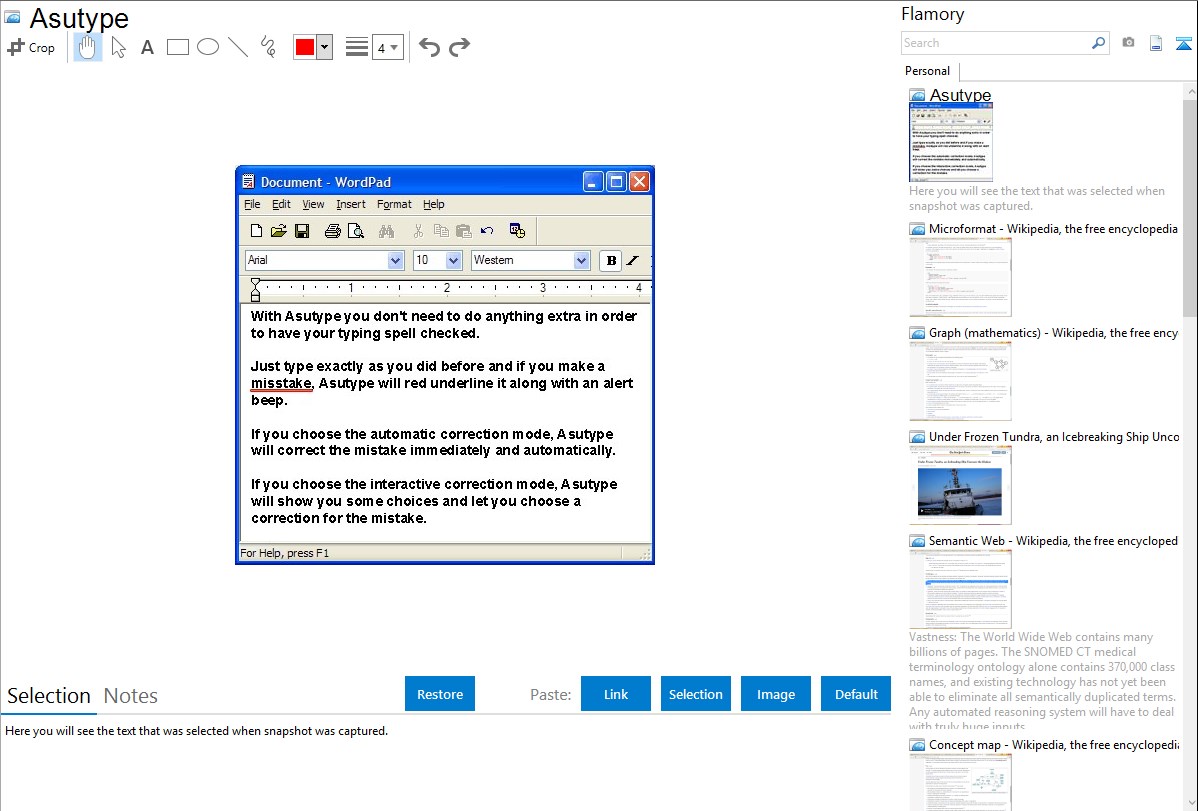1198x811 pixels.
Task: Click the blue collapse panel icon
Action: coord(1183,43)
